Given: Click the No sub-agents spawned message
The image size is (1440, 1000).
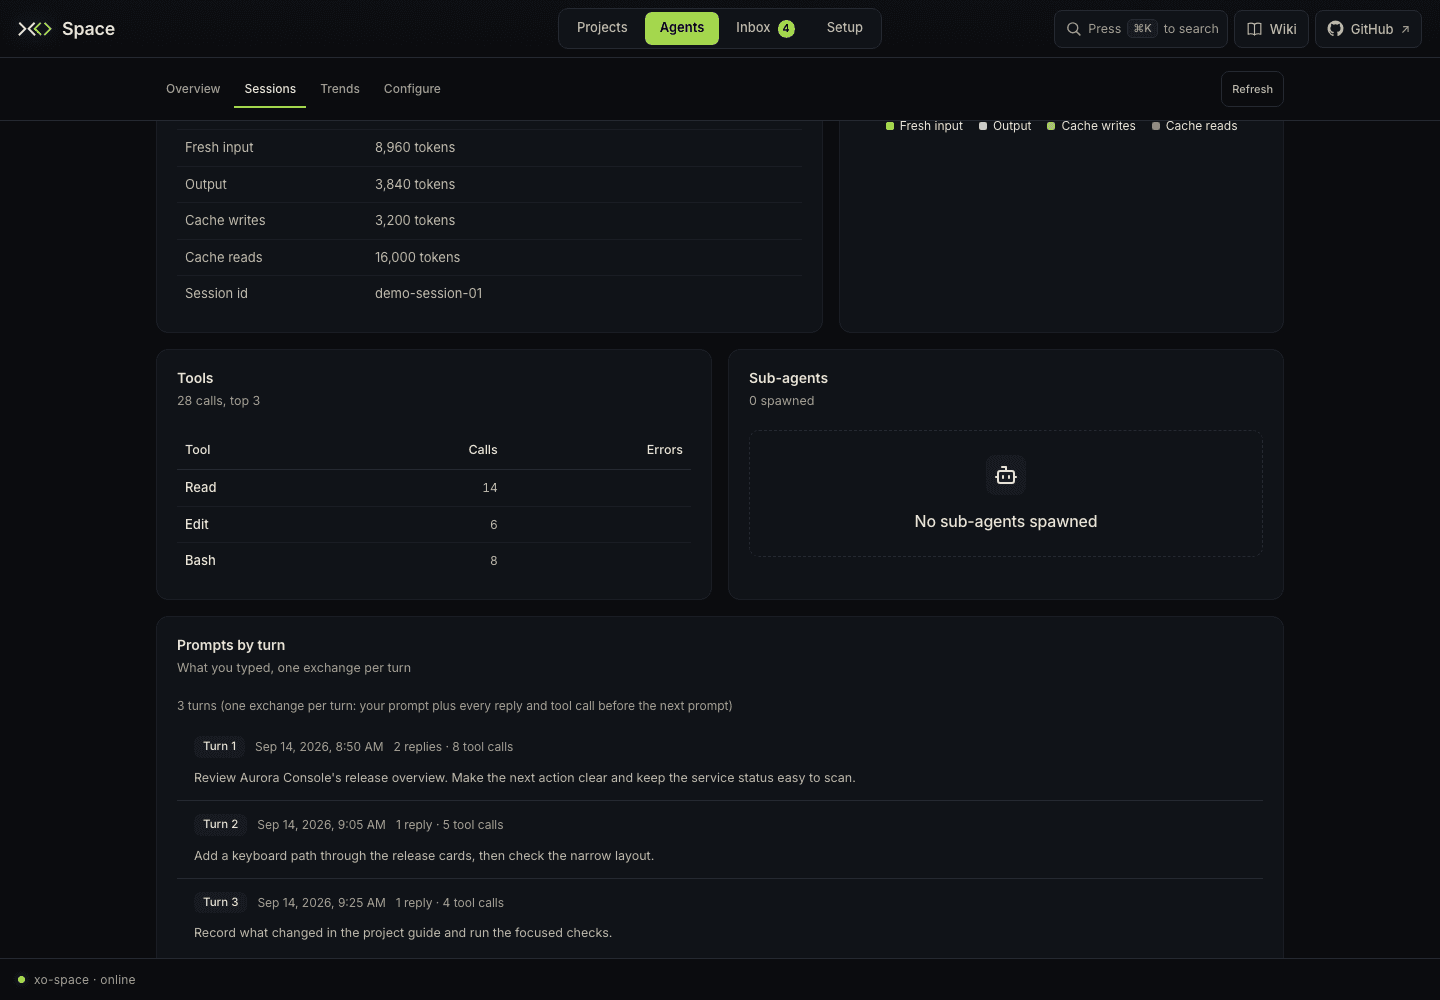Looking at the screenshot, I should coord(1006,521).
